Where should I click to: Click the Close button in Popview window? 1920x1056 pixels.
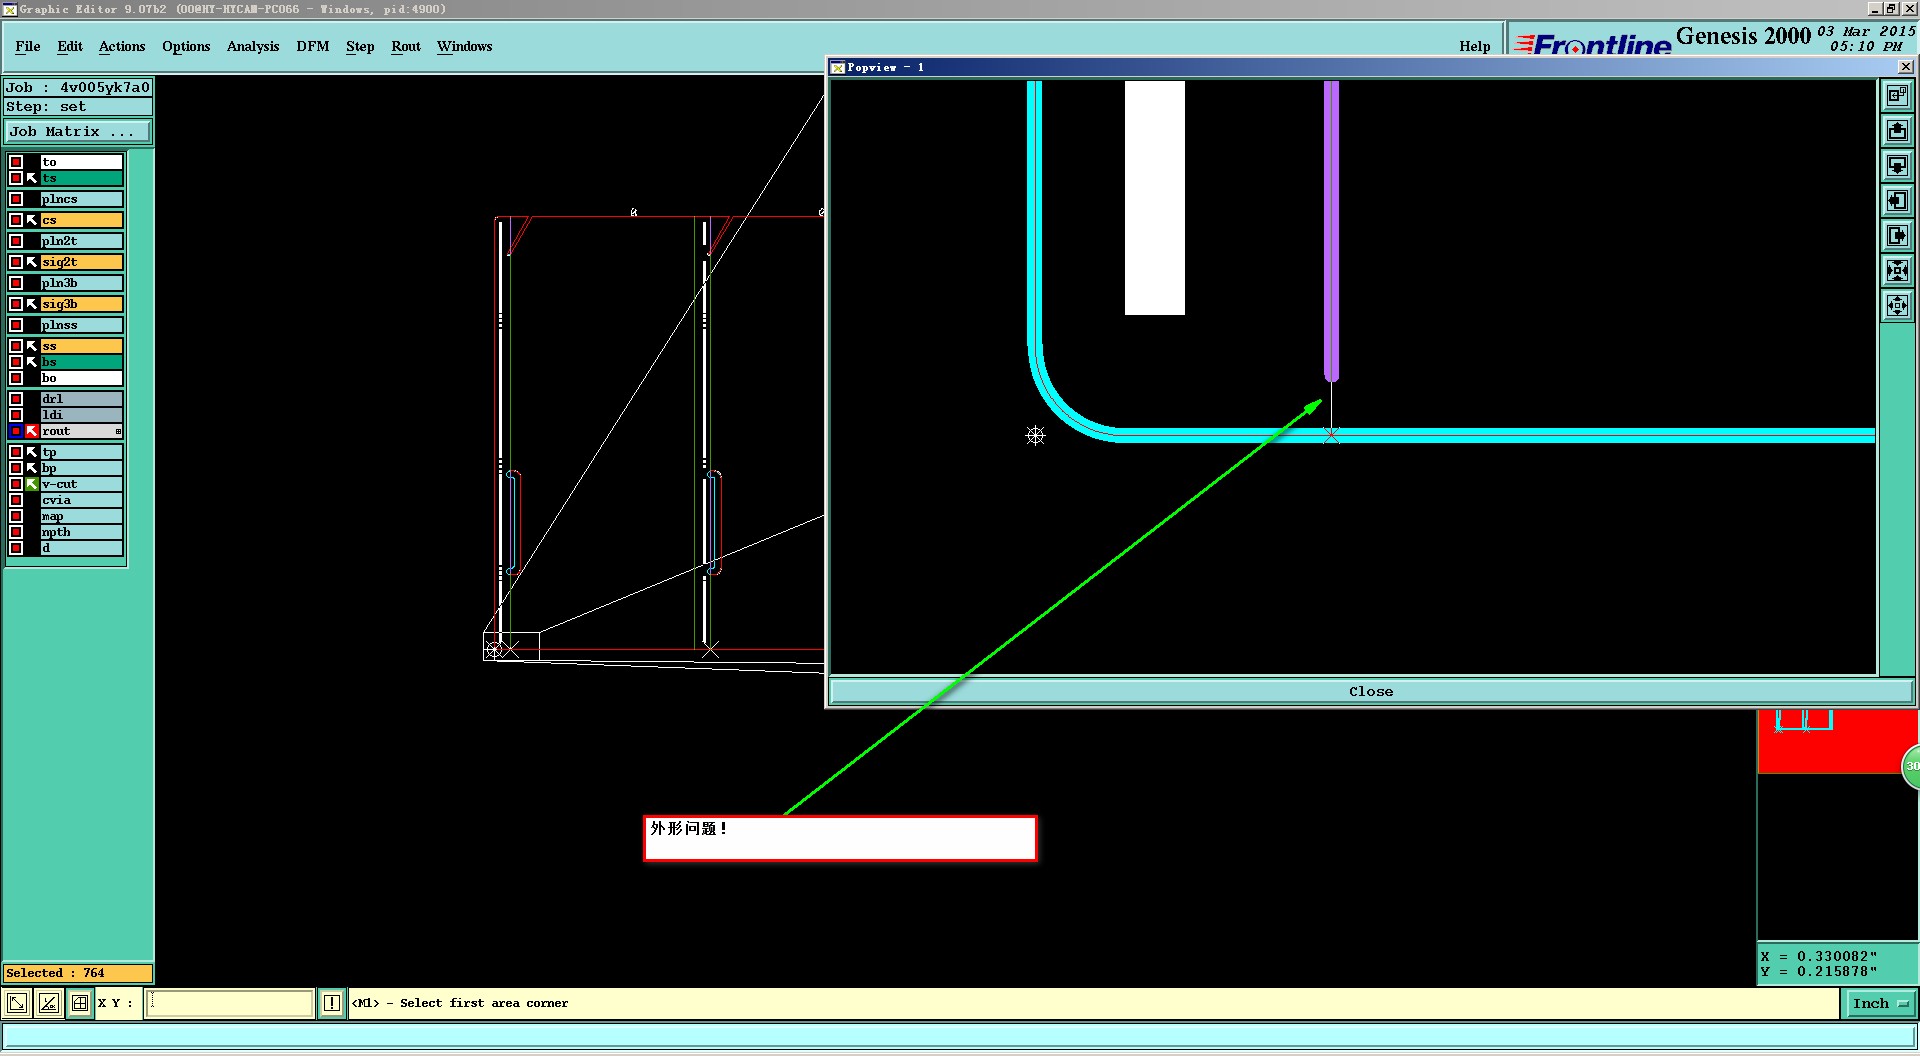[x=1371, y=691]
